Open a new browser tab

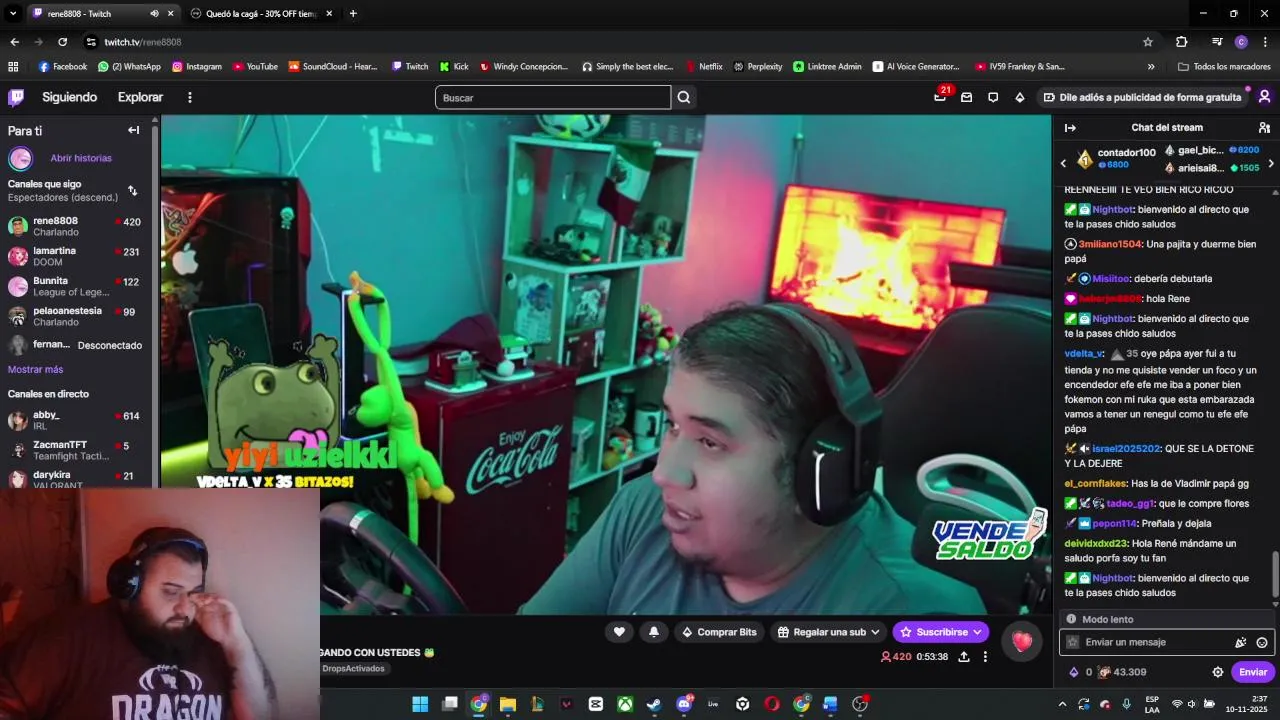(353, 13)
